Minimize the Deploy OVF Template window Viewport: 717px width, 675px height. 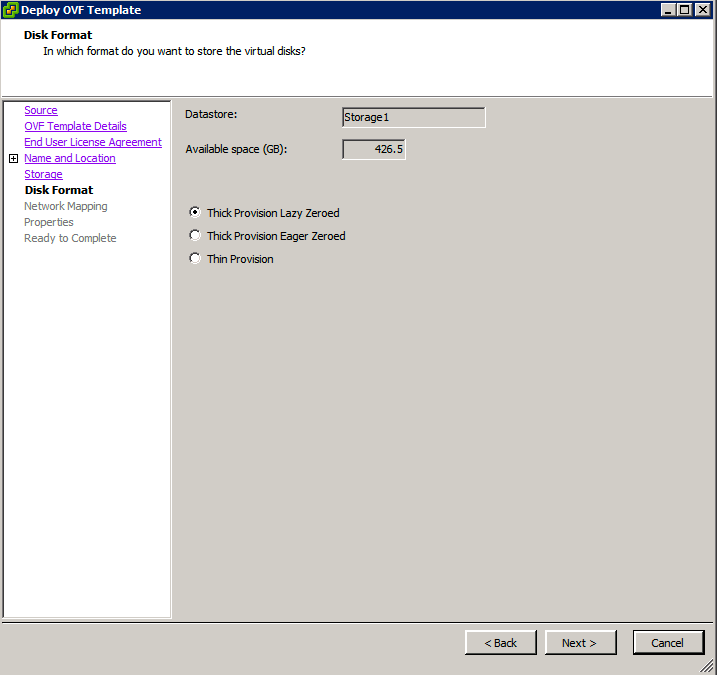tap(668, 10)
